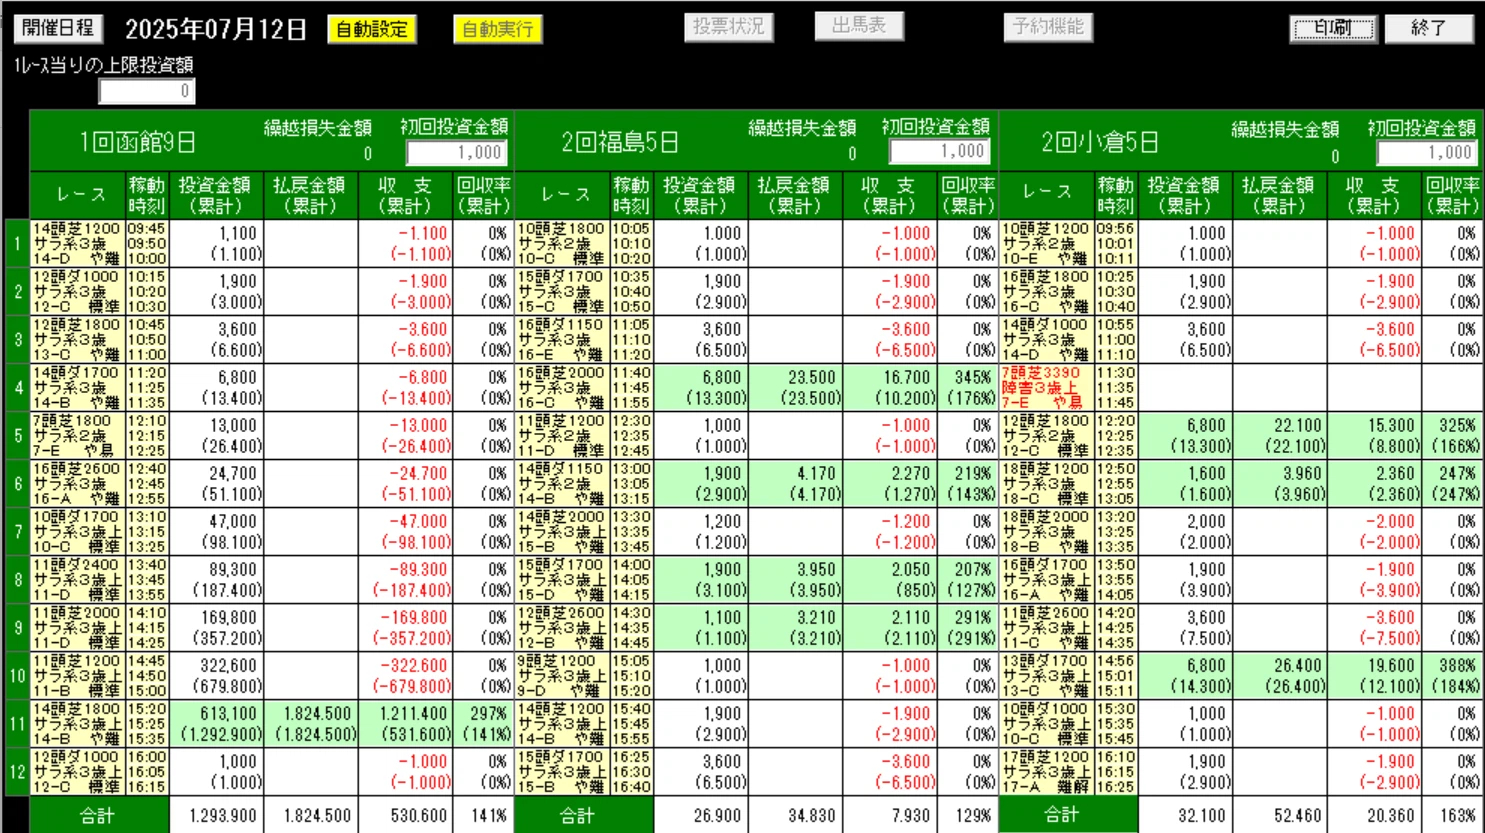Open the 出馬表 race card
This screenshot has width=1485, height=833.
click(x=859, y=26)
